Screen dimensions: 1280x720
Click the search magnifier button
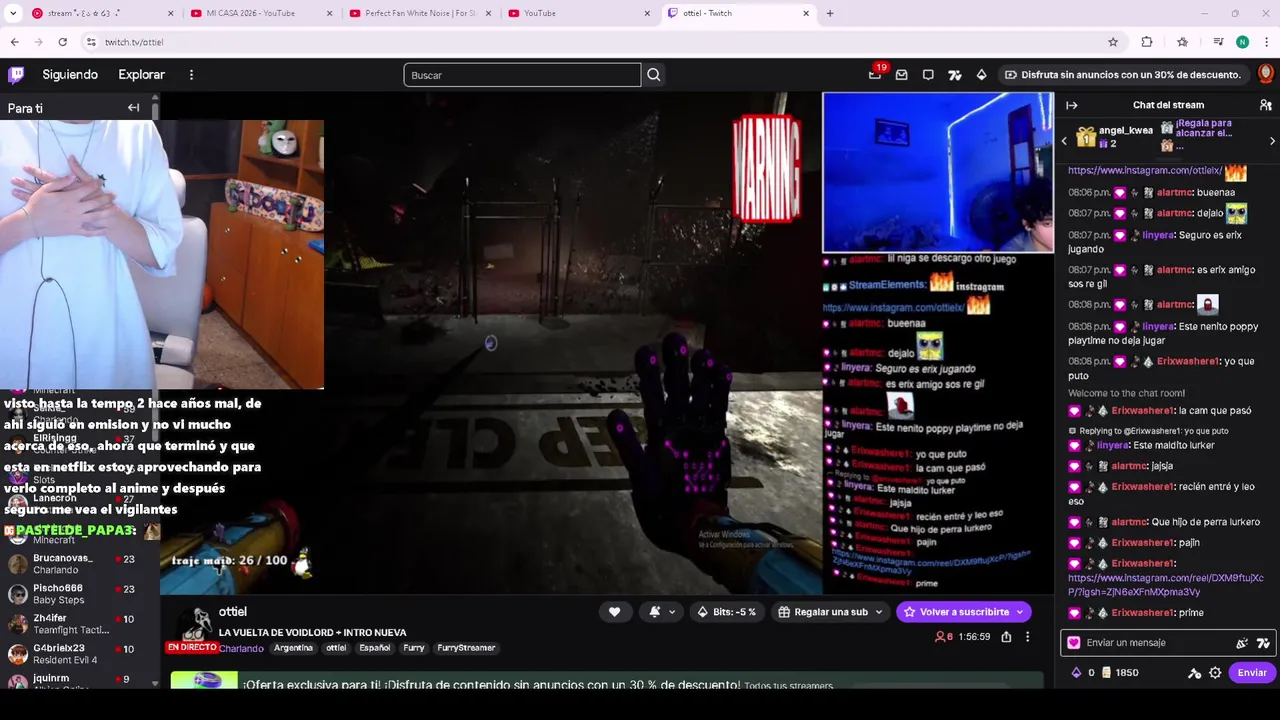click(653, 75)
